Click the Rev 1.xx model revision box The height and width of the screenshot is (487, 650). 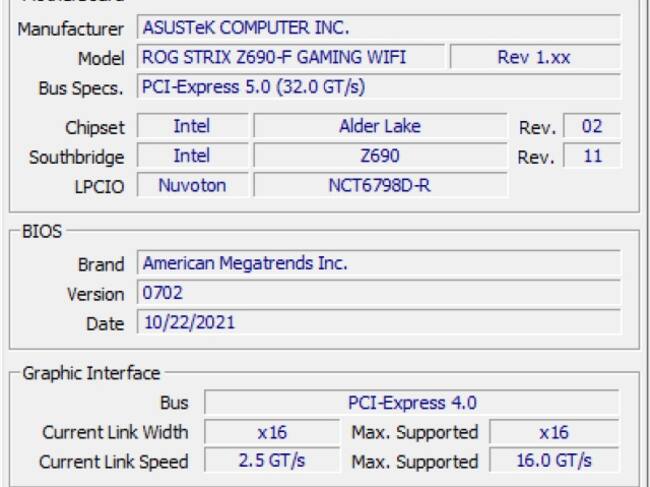[x=534, y=57]
